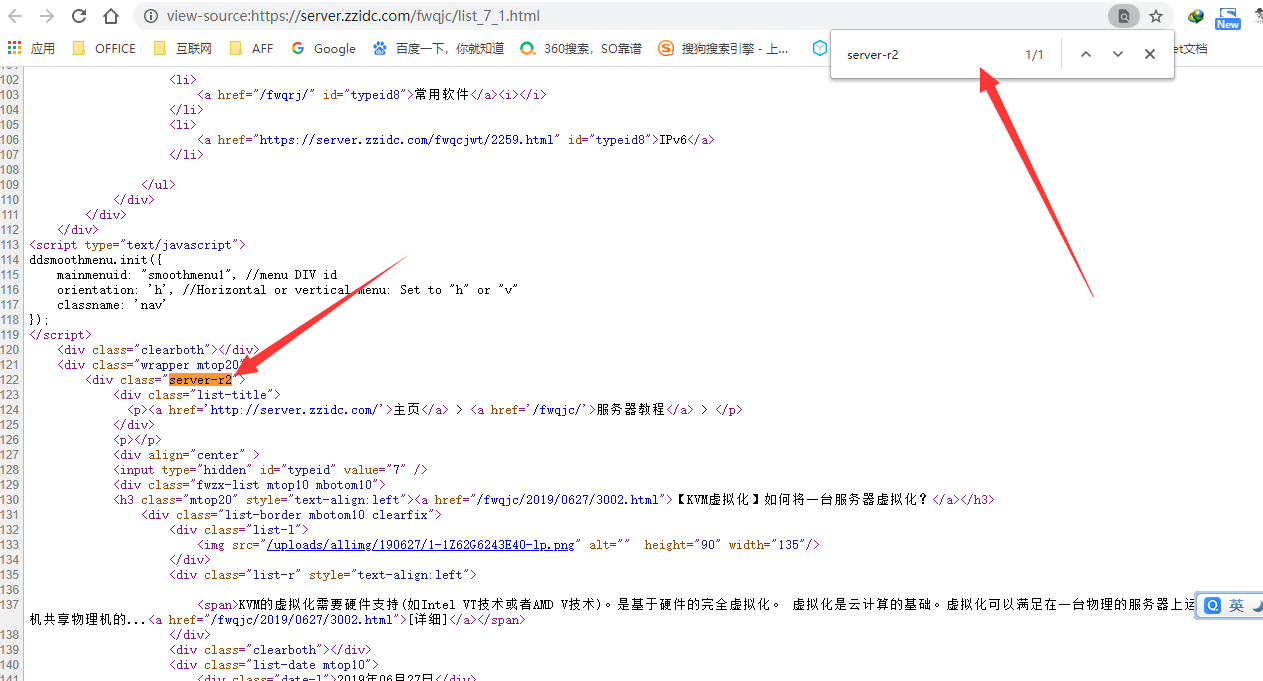Reload the view-source page
This screenshot has height=681, width=1263.
(x=79, y=16)
